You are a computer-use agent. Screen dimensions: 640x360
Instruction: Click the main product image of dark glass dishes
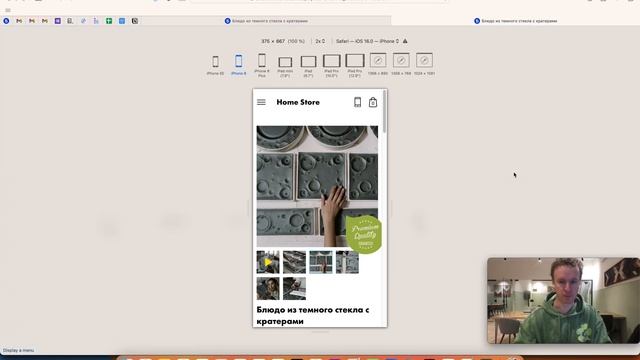coord(317,186)
